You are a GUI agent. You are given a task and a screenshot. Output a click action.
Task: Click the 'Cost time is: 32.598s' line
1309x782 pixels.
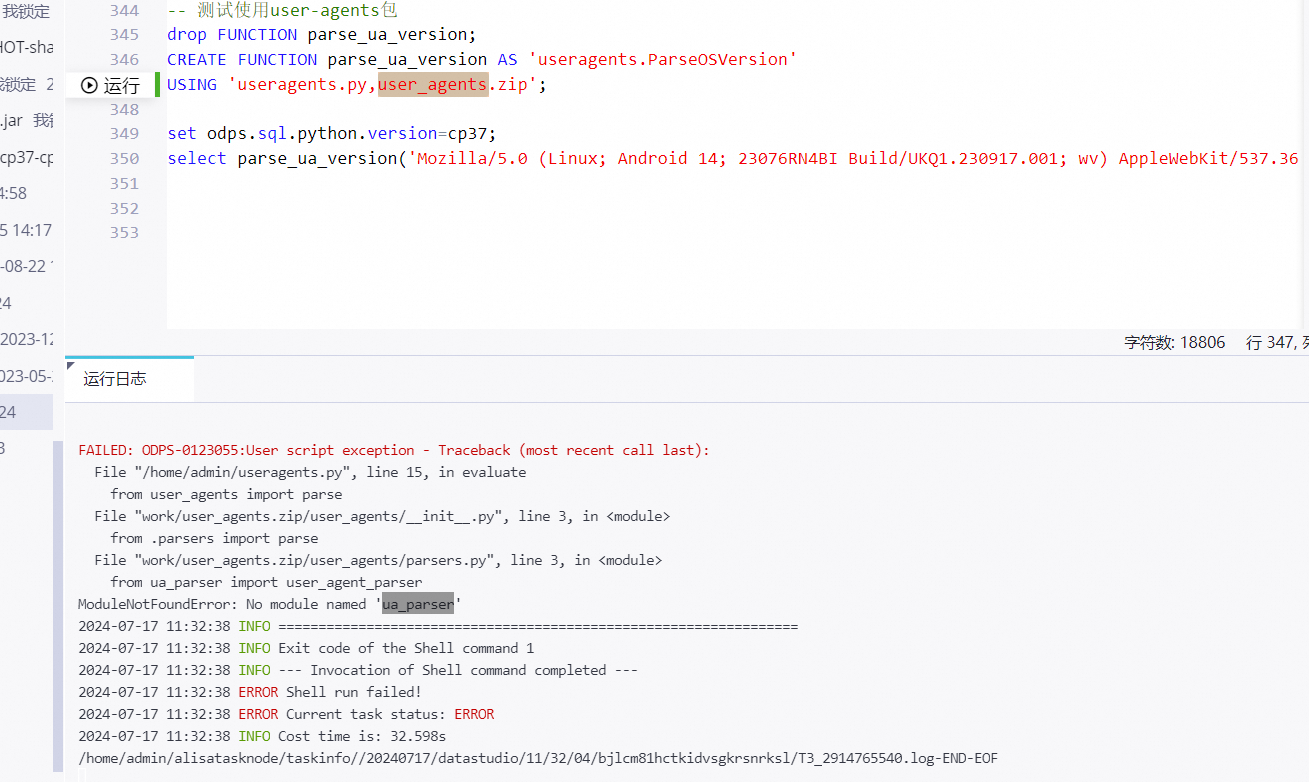point(262,736)
